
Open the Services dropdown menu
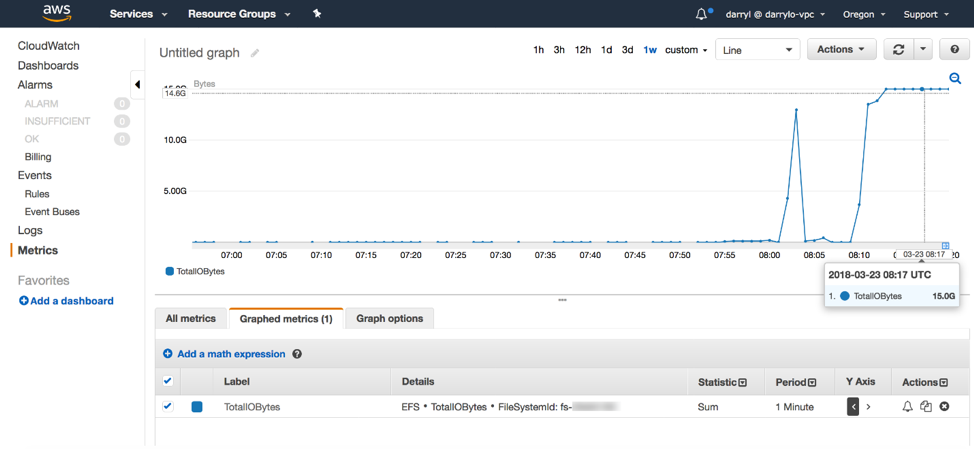coord(139,14)
